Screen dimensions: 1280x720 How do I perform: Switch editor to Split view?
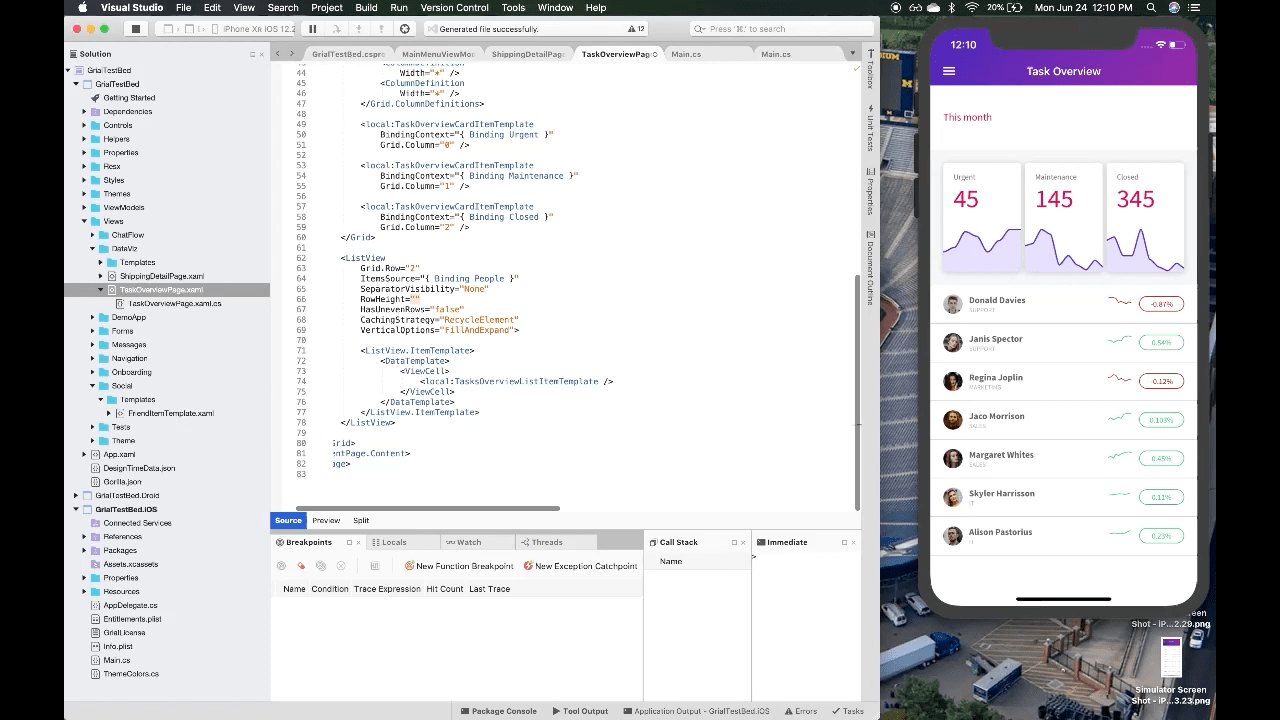point(361,520)
